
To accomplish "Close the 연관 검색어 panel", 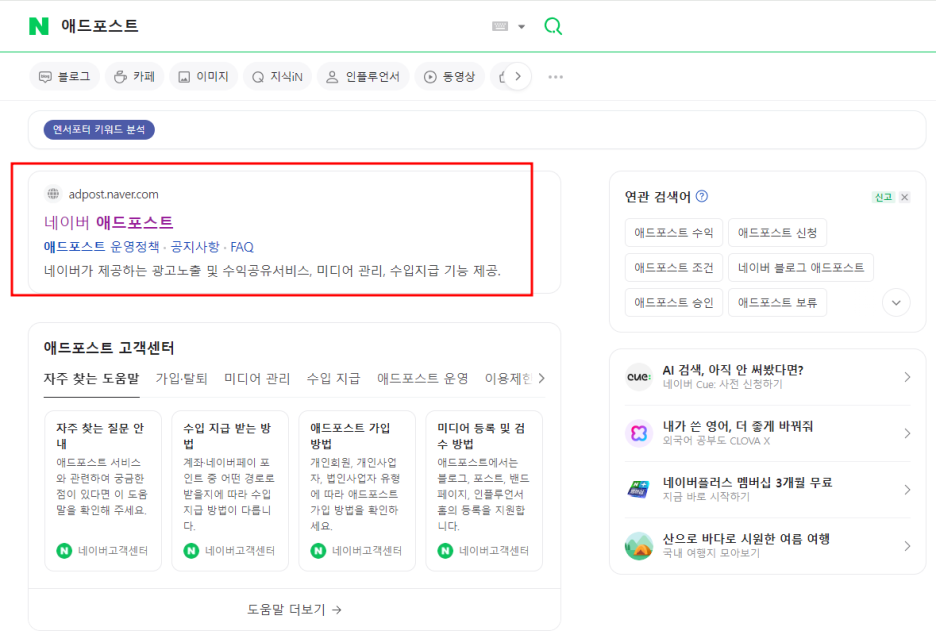I will [905, 197].
